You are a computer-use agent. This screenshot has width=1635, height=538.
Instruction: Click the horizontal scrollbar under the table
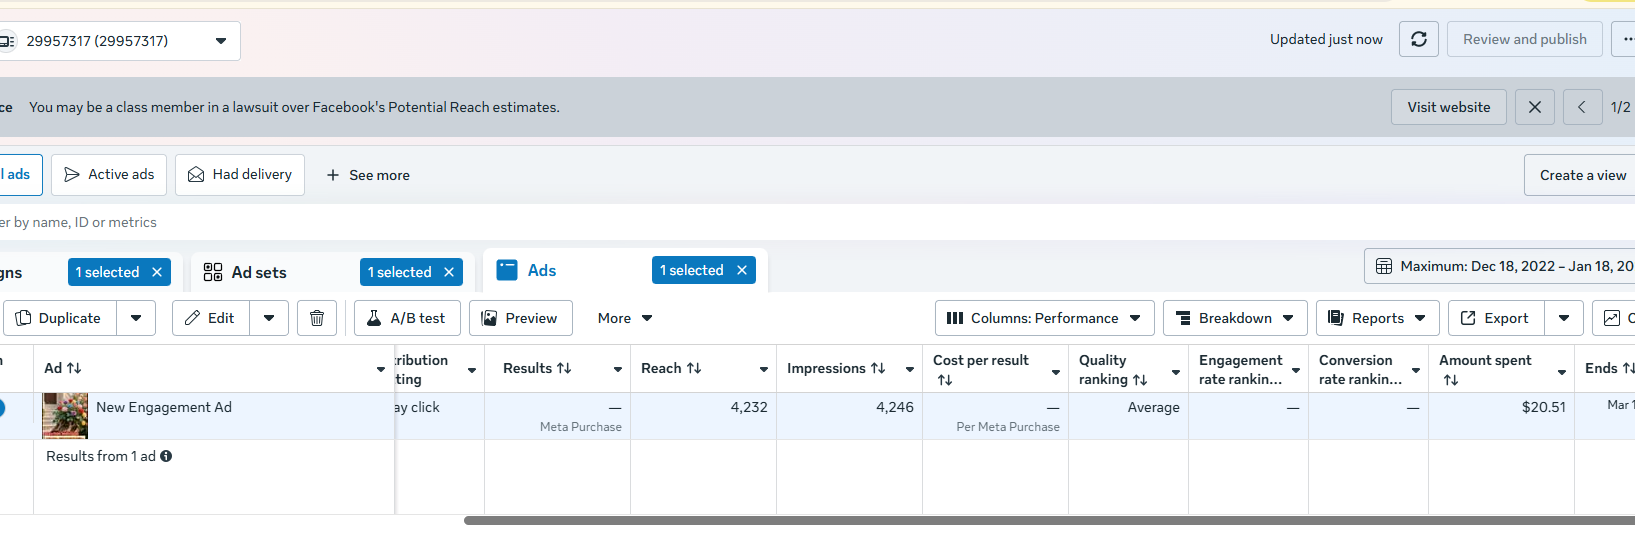pyautogui.click(x=1000, y=520)
